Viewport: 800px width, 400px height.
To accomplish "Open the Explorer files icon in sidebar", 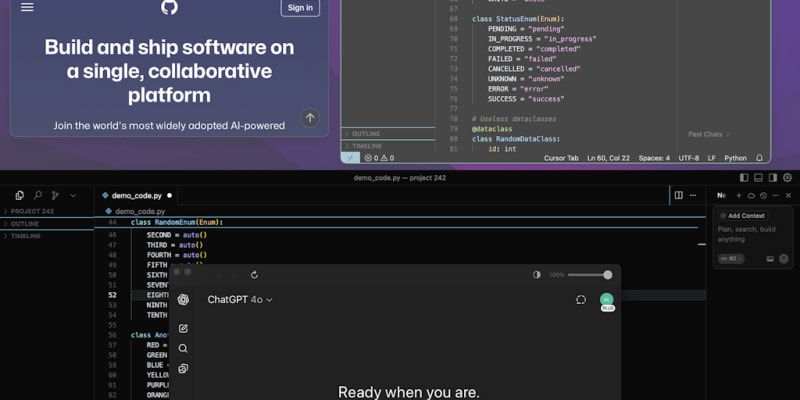I will [x=19, y=195].
